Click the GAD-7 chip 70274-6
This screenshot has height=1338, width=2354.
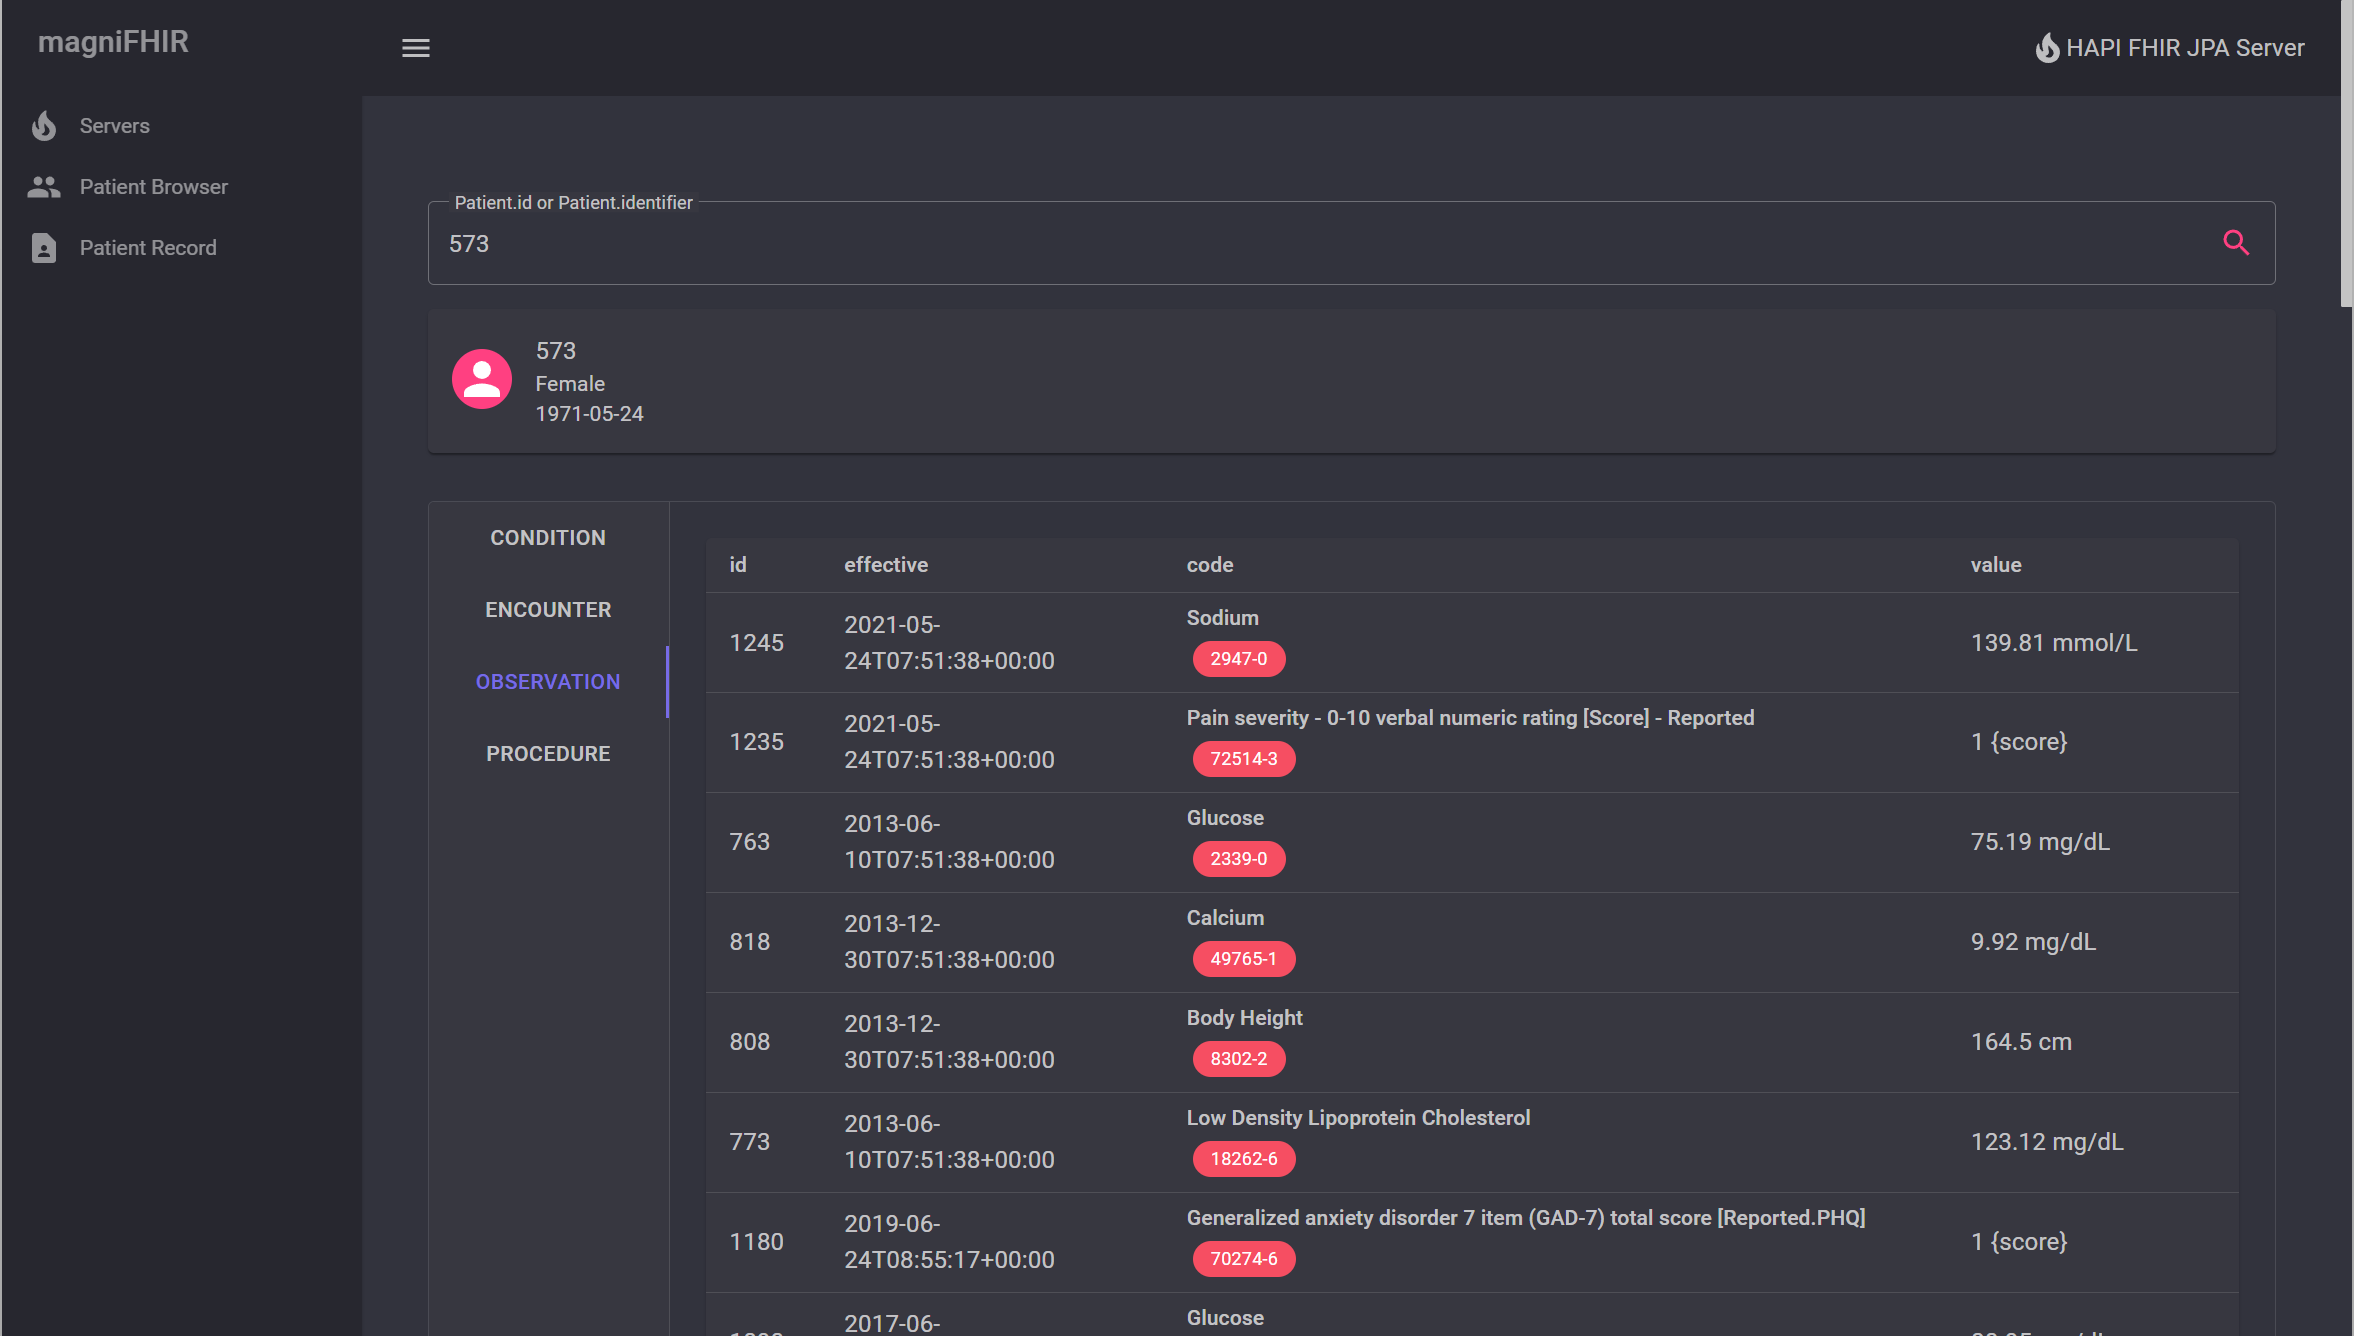(1243, 1259)
